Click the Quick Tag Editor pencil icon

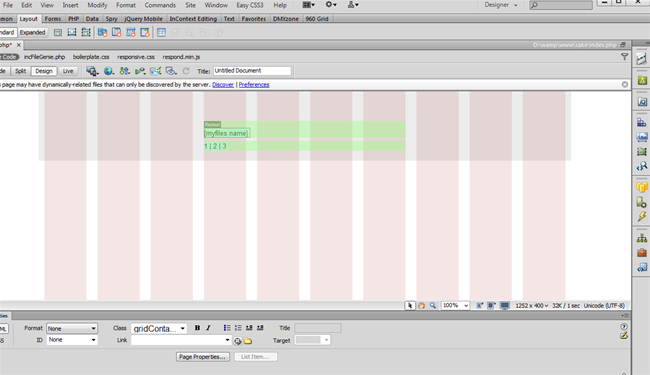pyautogui.click(x=624, y=335)
